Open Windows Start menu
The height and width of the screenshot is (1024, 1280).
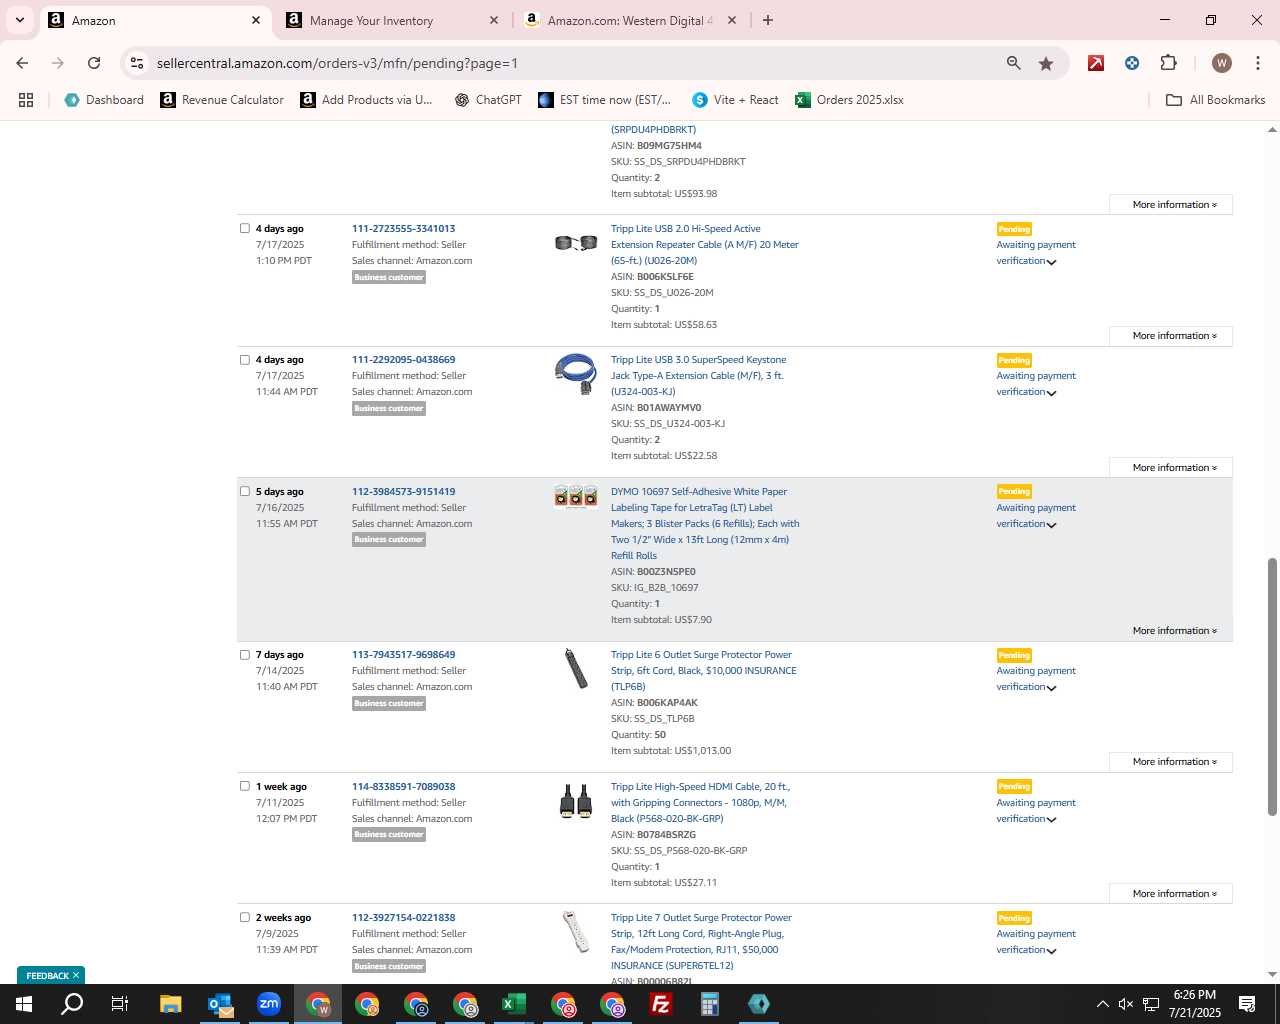click(24, 1004)
